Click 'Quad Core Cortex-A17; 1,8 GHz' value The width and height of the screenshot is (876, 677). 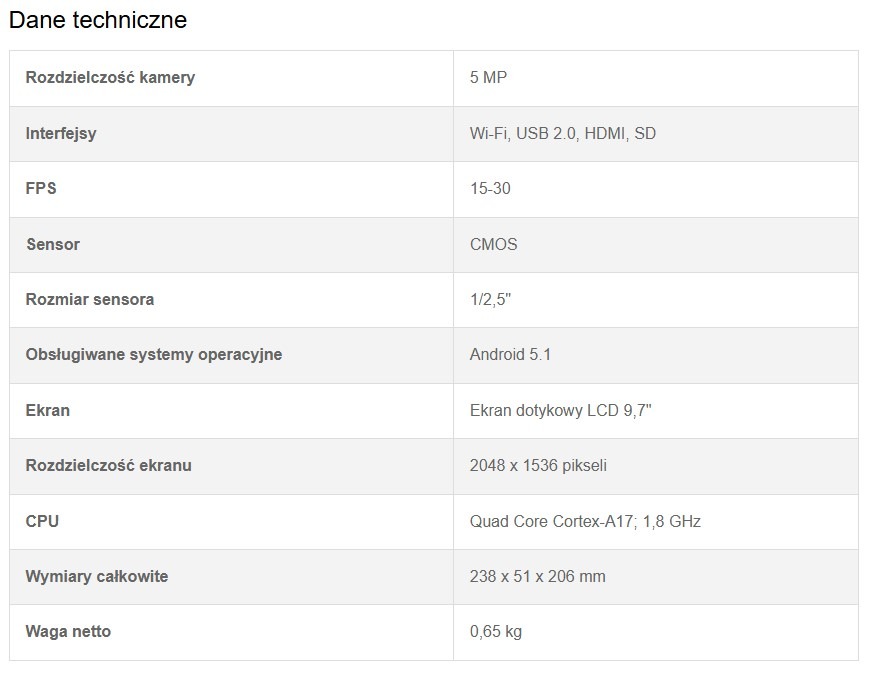pyautogui.click(x=585, y=521)
